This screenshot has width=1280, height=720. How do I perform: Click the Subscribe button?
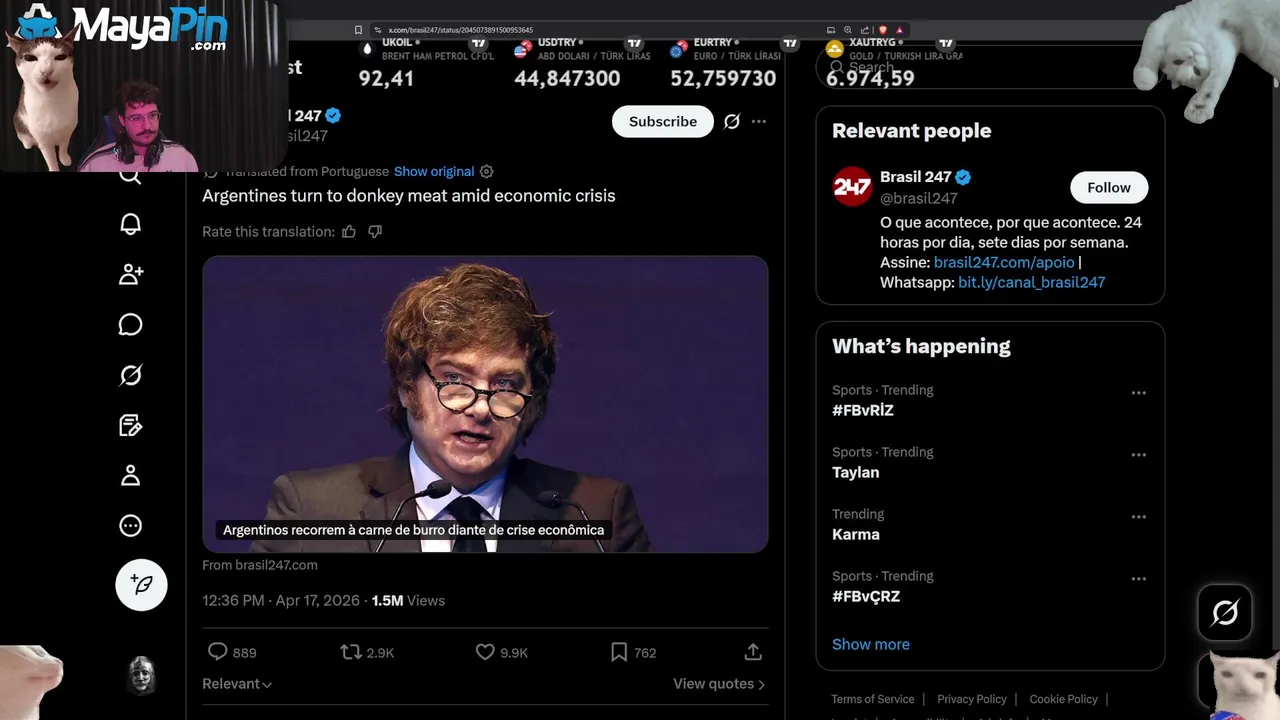click(x=662, y=122)
